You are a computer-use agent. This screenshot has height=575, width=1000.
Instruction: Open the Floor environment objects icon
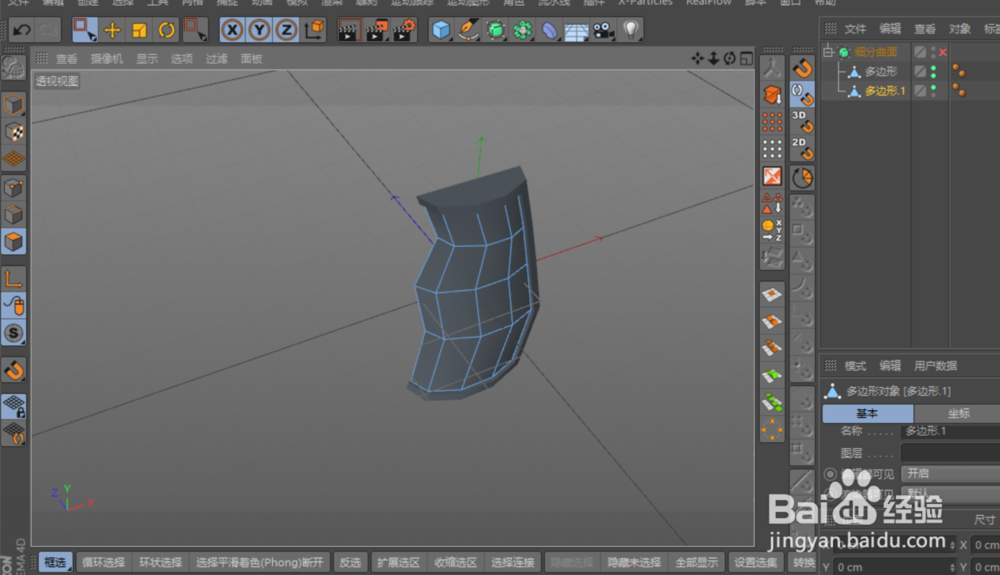click(576, 30)
